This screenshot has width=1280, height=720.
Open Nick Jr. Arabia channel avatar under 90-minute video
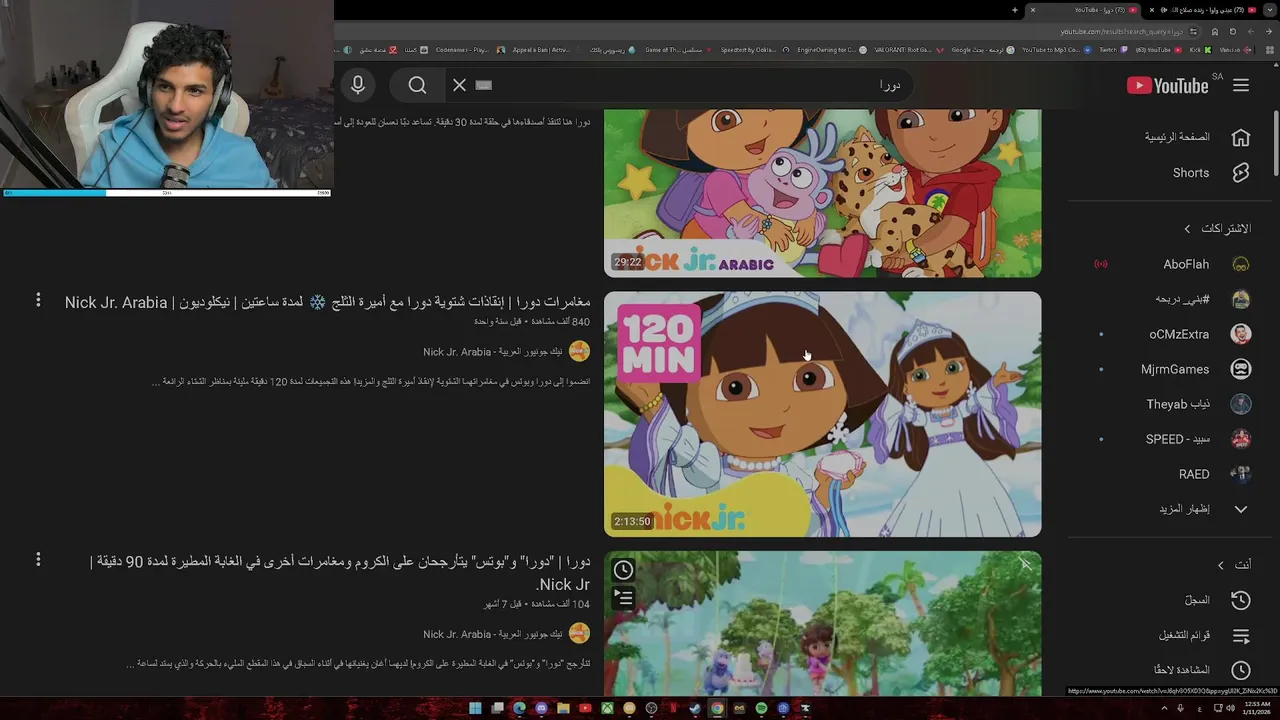pos(579,633)
